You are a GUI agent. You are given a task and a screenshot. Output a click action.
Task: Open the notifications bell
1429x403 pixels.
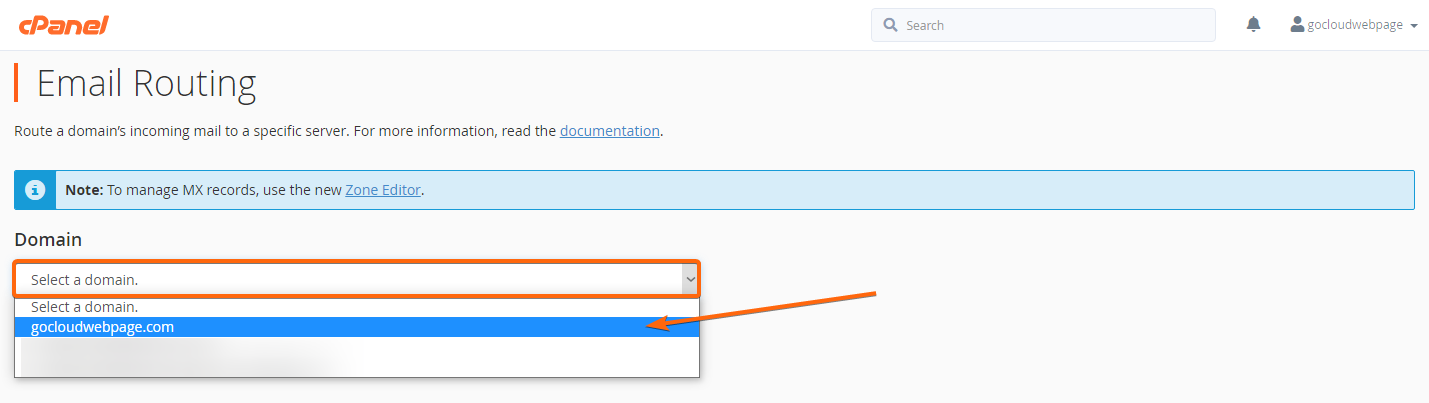(1253, 25)
